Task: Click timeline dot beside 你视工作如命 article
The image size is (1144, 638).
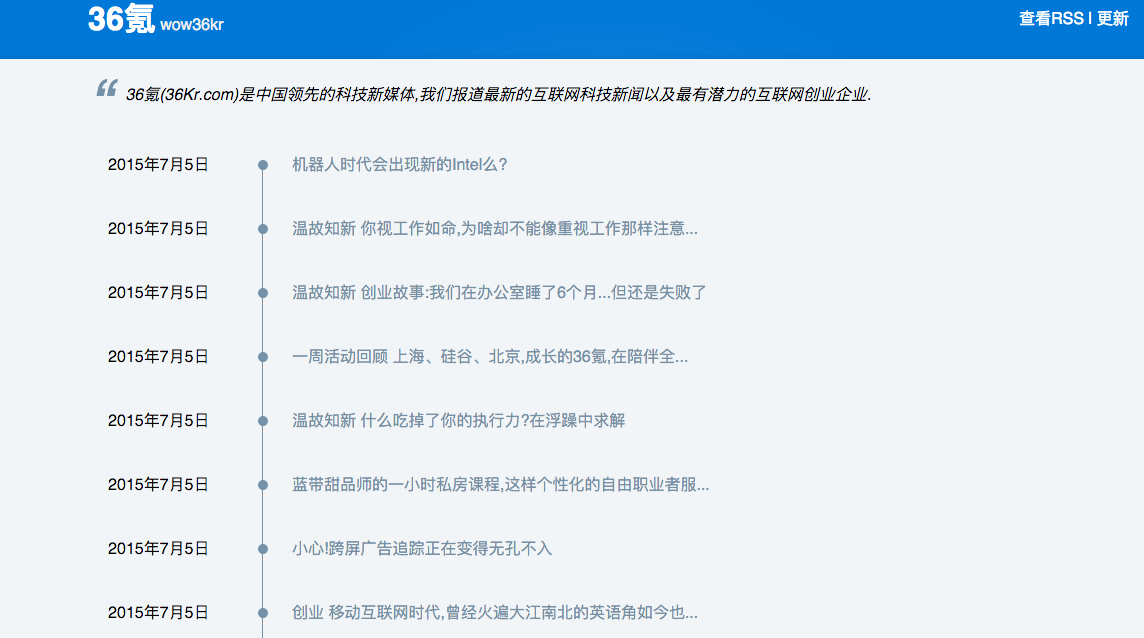Action: [263, 229]
